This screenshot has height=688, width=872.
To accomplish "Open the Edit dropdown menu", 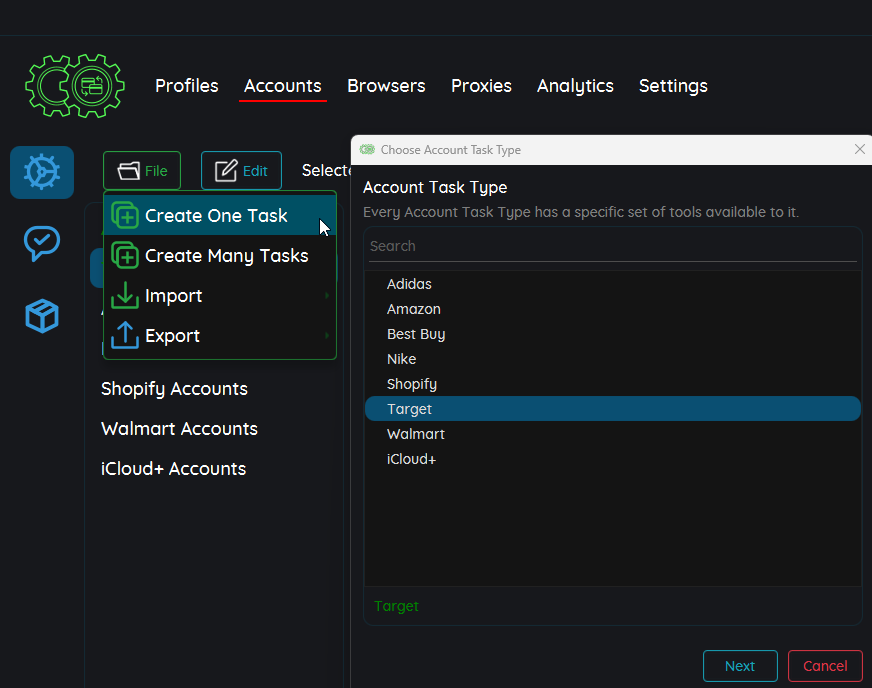I will 241,171.
